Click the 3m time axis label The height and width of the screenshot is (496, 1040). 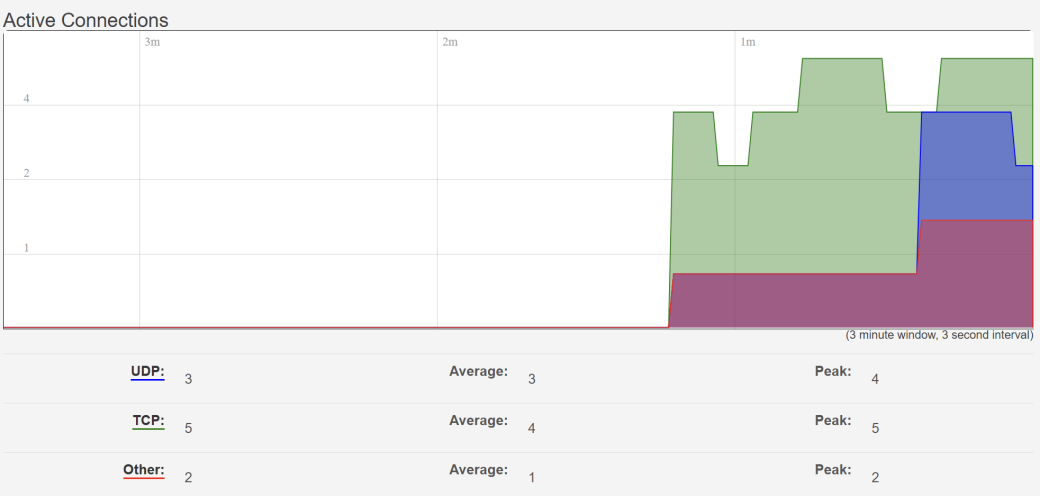coord(152,42)
